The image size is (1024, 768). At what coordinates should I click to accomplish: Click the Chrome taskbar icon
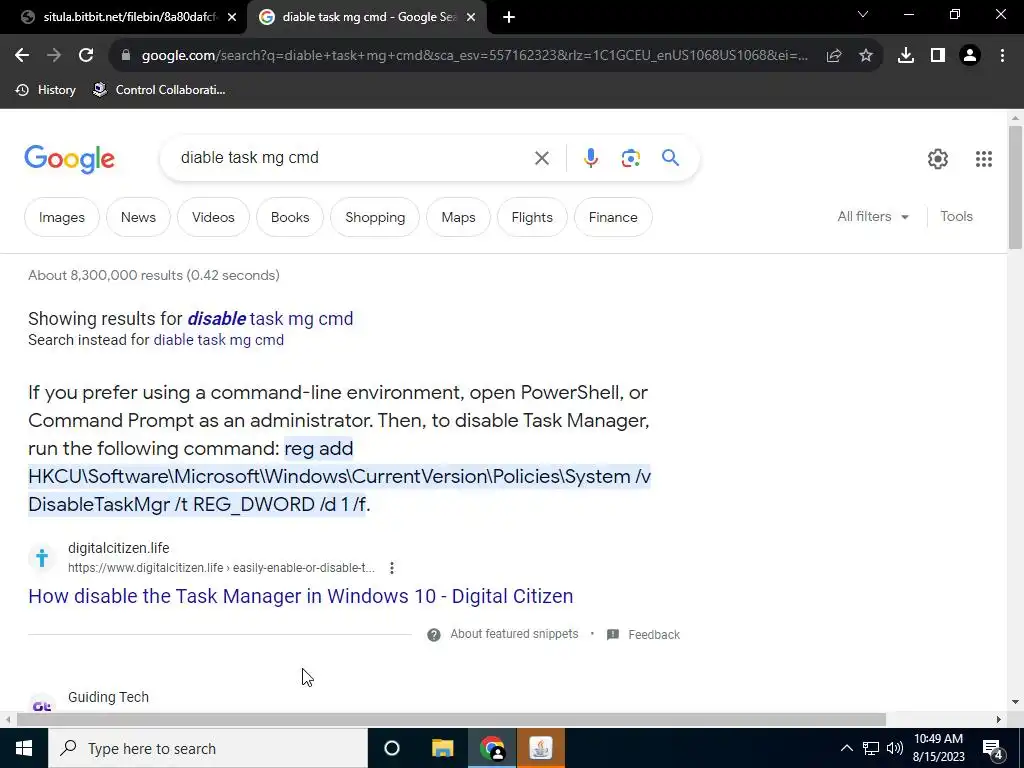pyautogui.click(x=492, y=748)
